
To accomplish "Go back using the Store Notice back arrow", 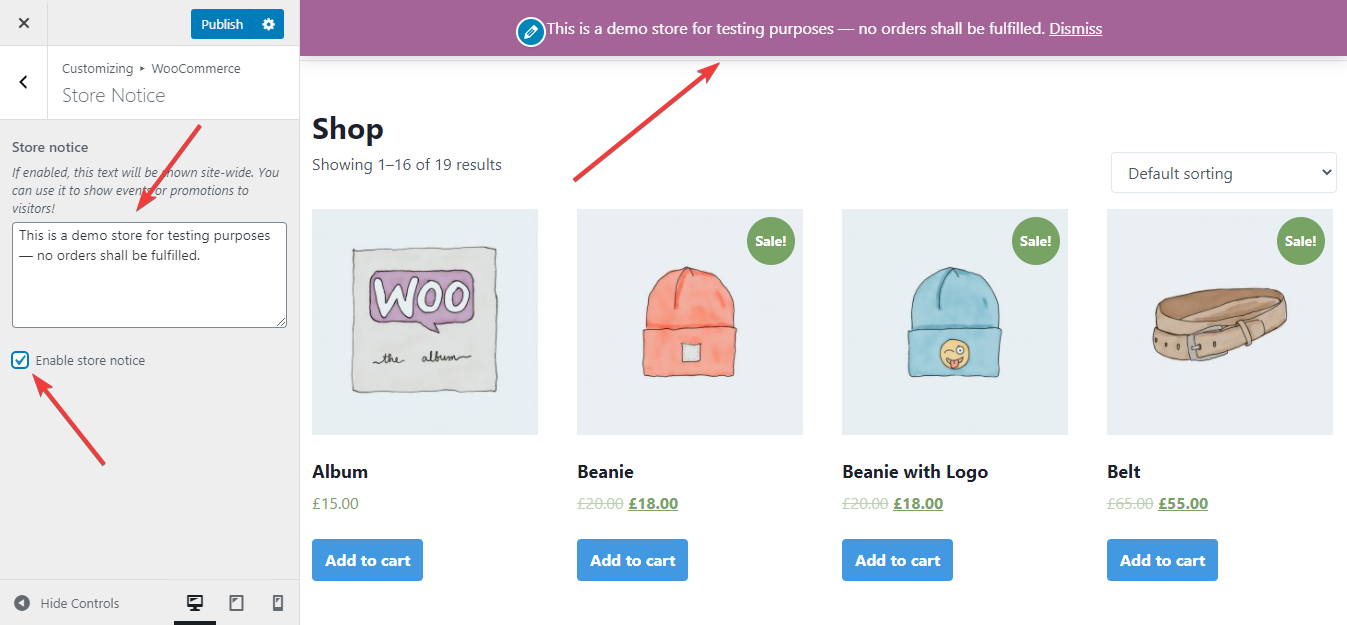I will coord(22,81).
